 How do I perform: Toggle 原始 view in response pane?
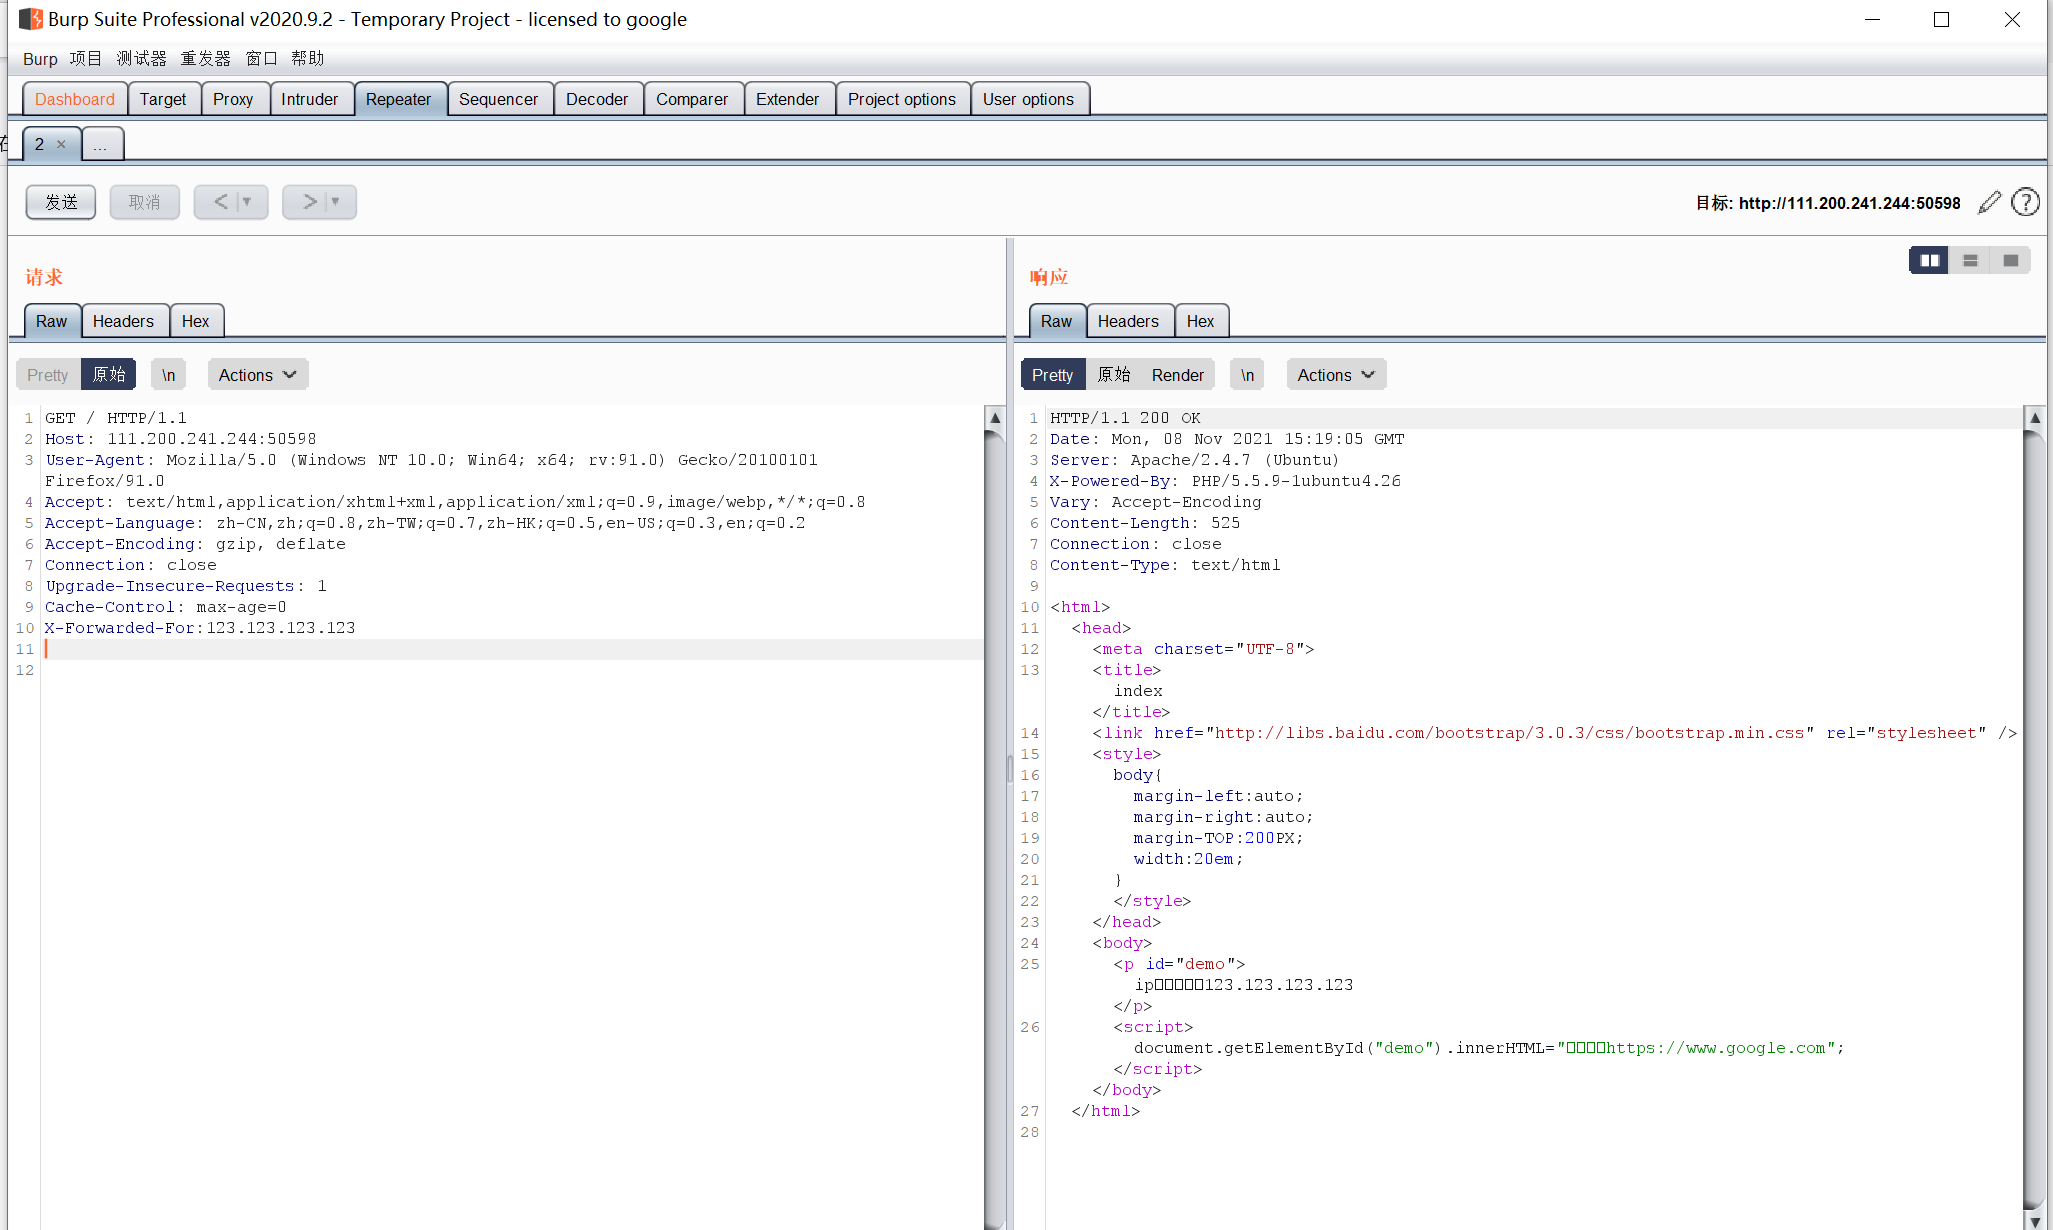tap(1114, 375)
